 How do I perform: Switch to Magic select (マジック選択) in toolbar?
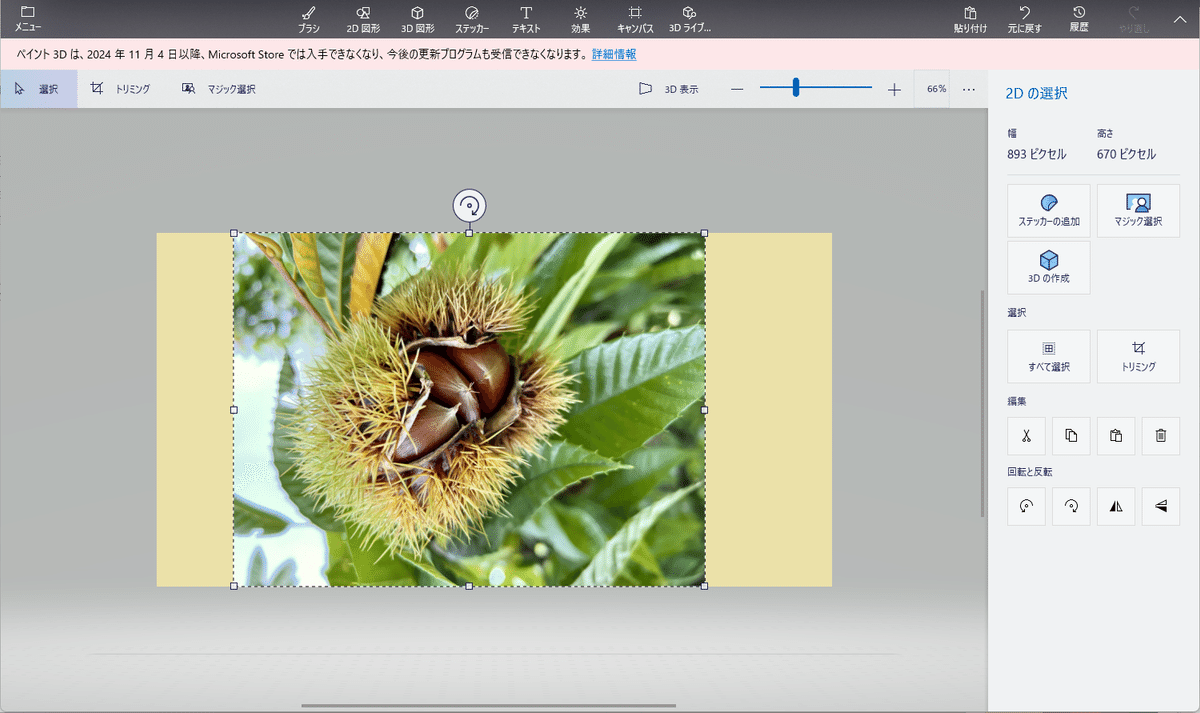[x=219, y=89]
